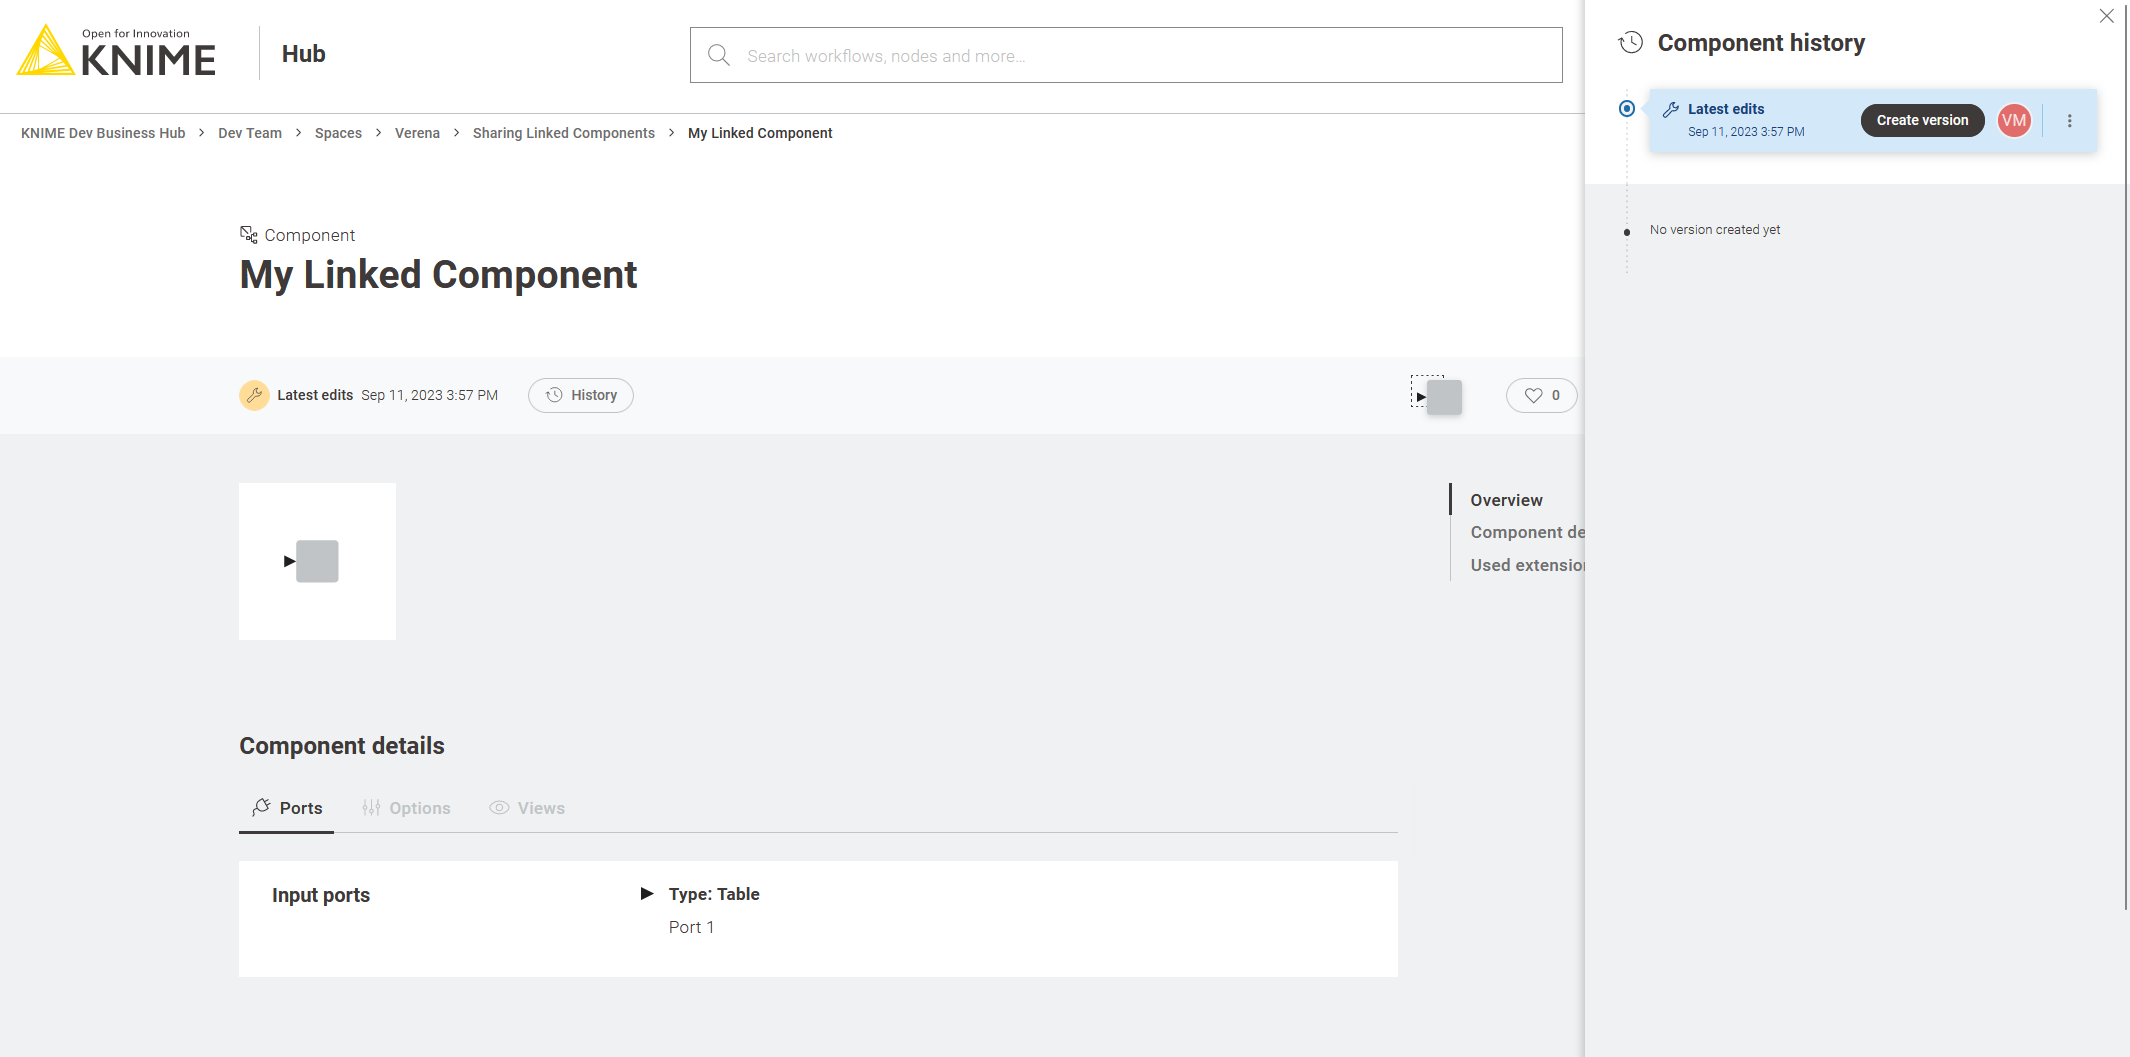Jump to Used extensions section link
Image resolution: width=2130 pixels, height=1057 pixels.
(x=1528, y=565)
